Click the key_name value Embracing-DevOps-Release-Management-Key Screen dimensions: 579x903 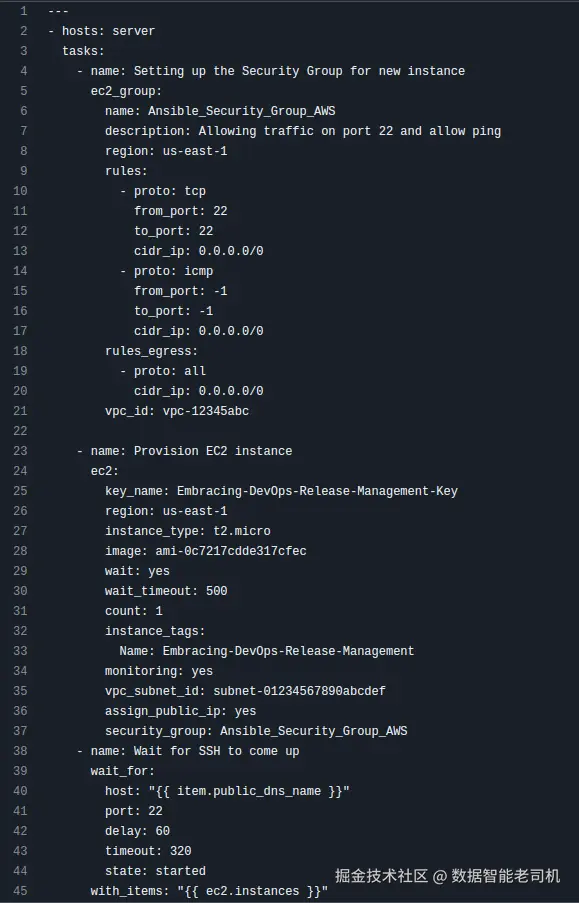[x=317, y=491]
